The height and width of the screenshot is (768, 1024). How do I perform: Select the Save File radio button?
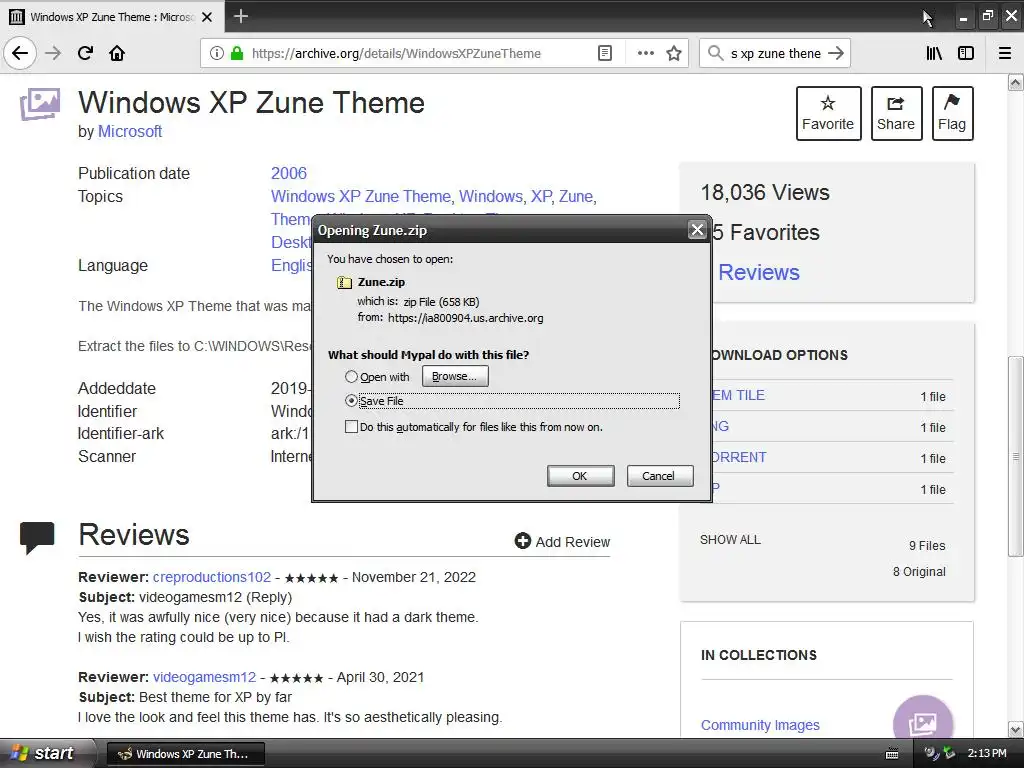pyautogui.click(x=351, y=401)
